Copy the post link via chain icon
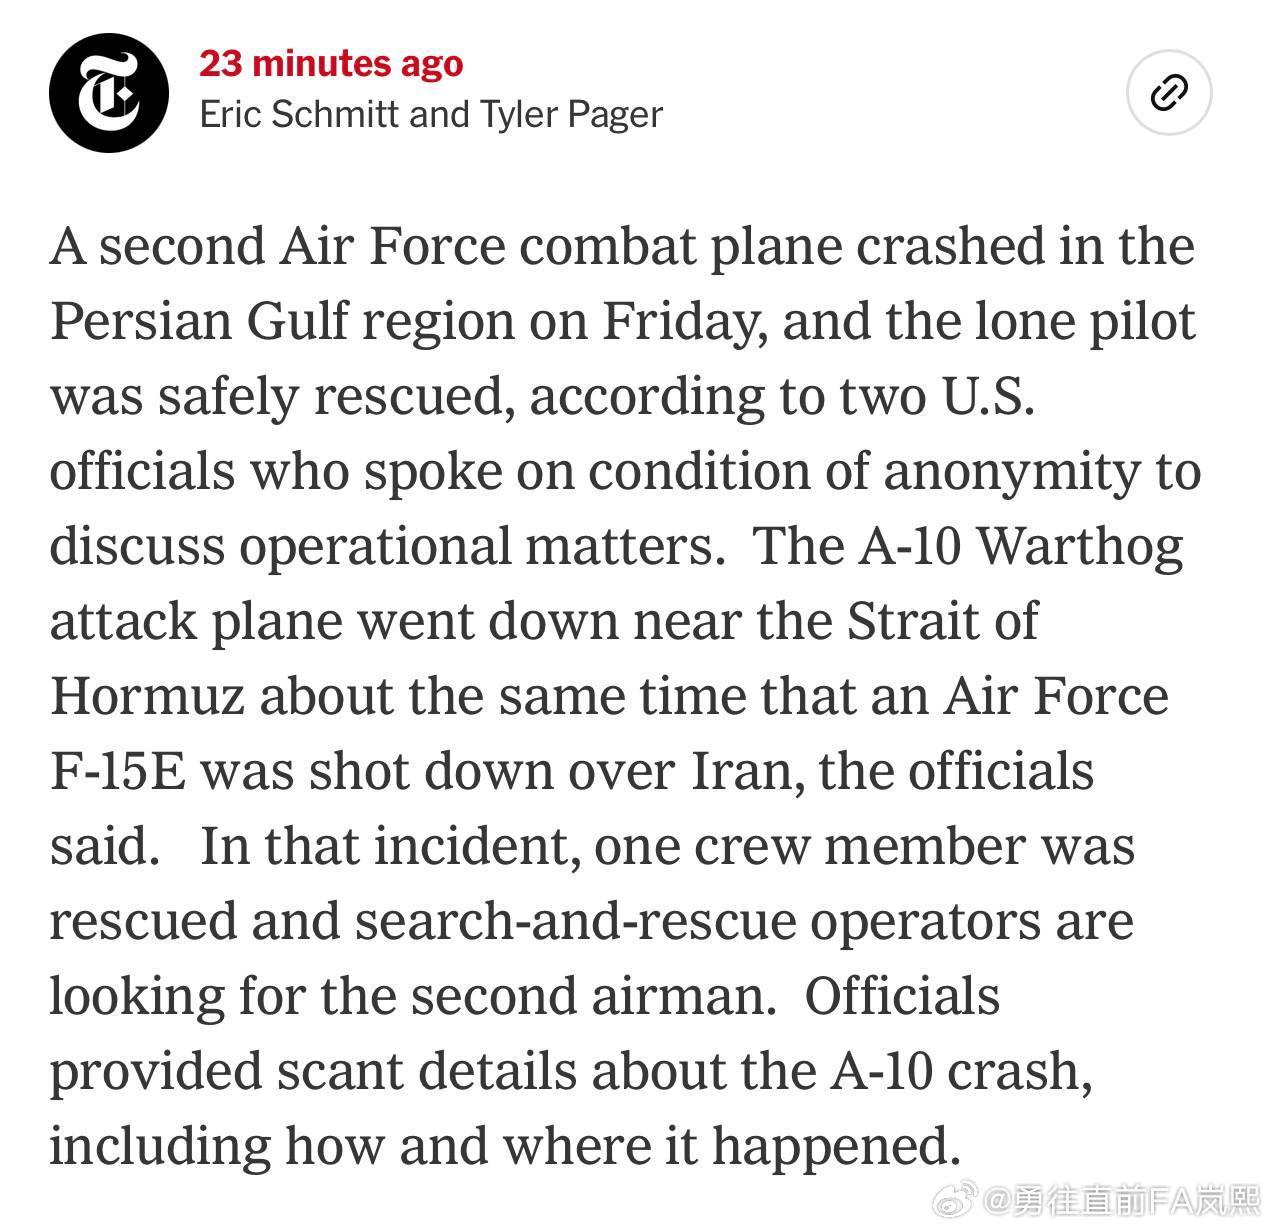 pyautogui.click(x=1168, y=94)
